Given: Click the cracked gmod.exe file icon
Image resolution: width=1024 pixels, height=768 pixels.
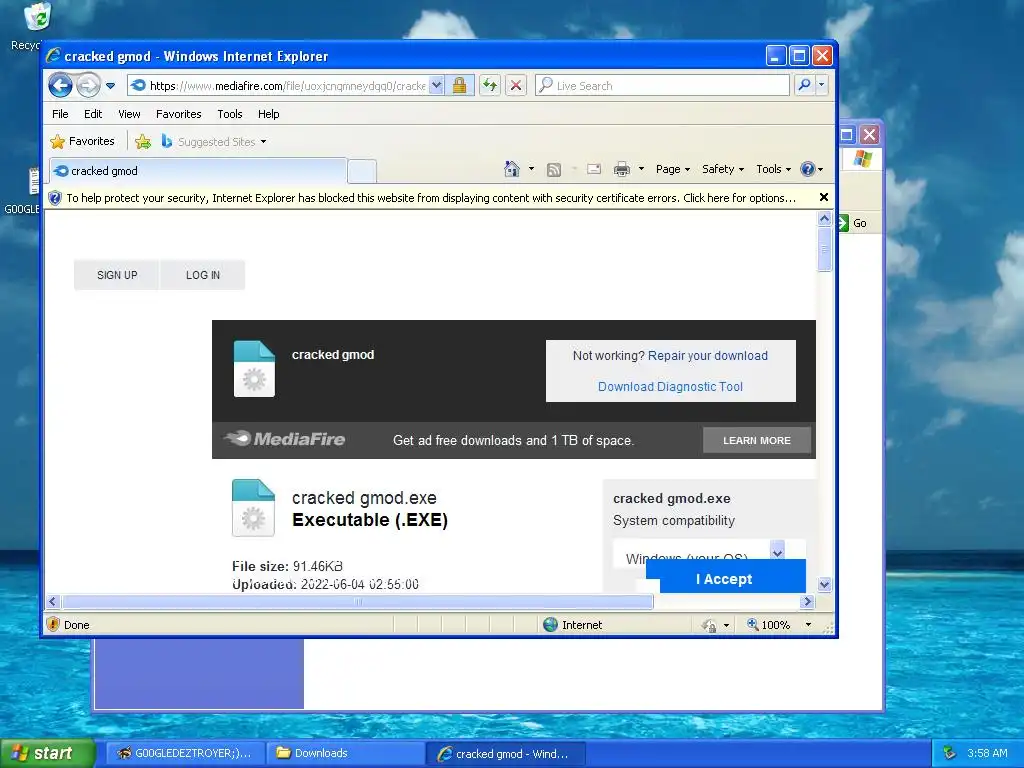Looking at the screenshot, I should point(253,508).
